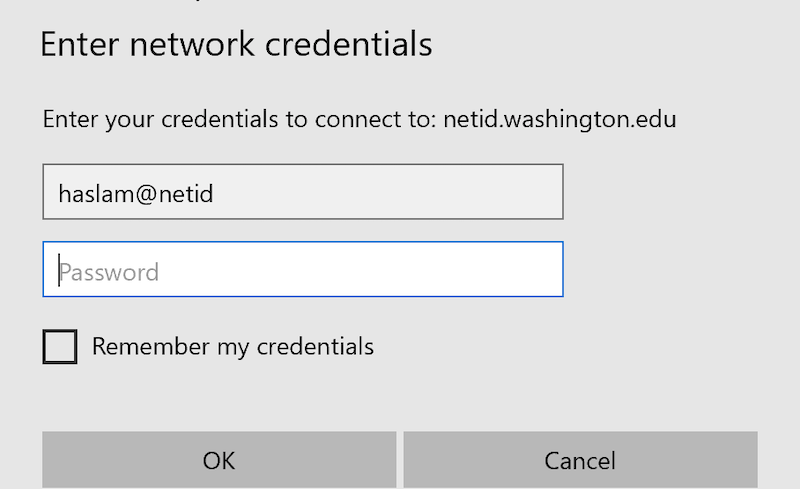Set focus to the user name field
The width and height of the screenshot is (800, 489).
303,191
